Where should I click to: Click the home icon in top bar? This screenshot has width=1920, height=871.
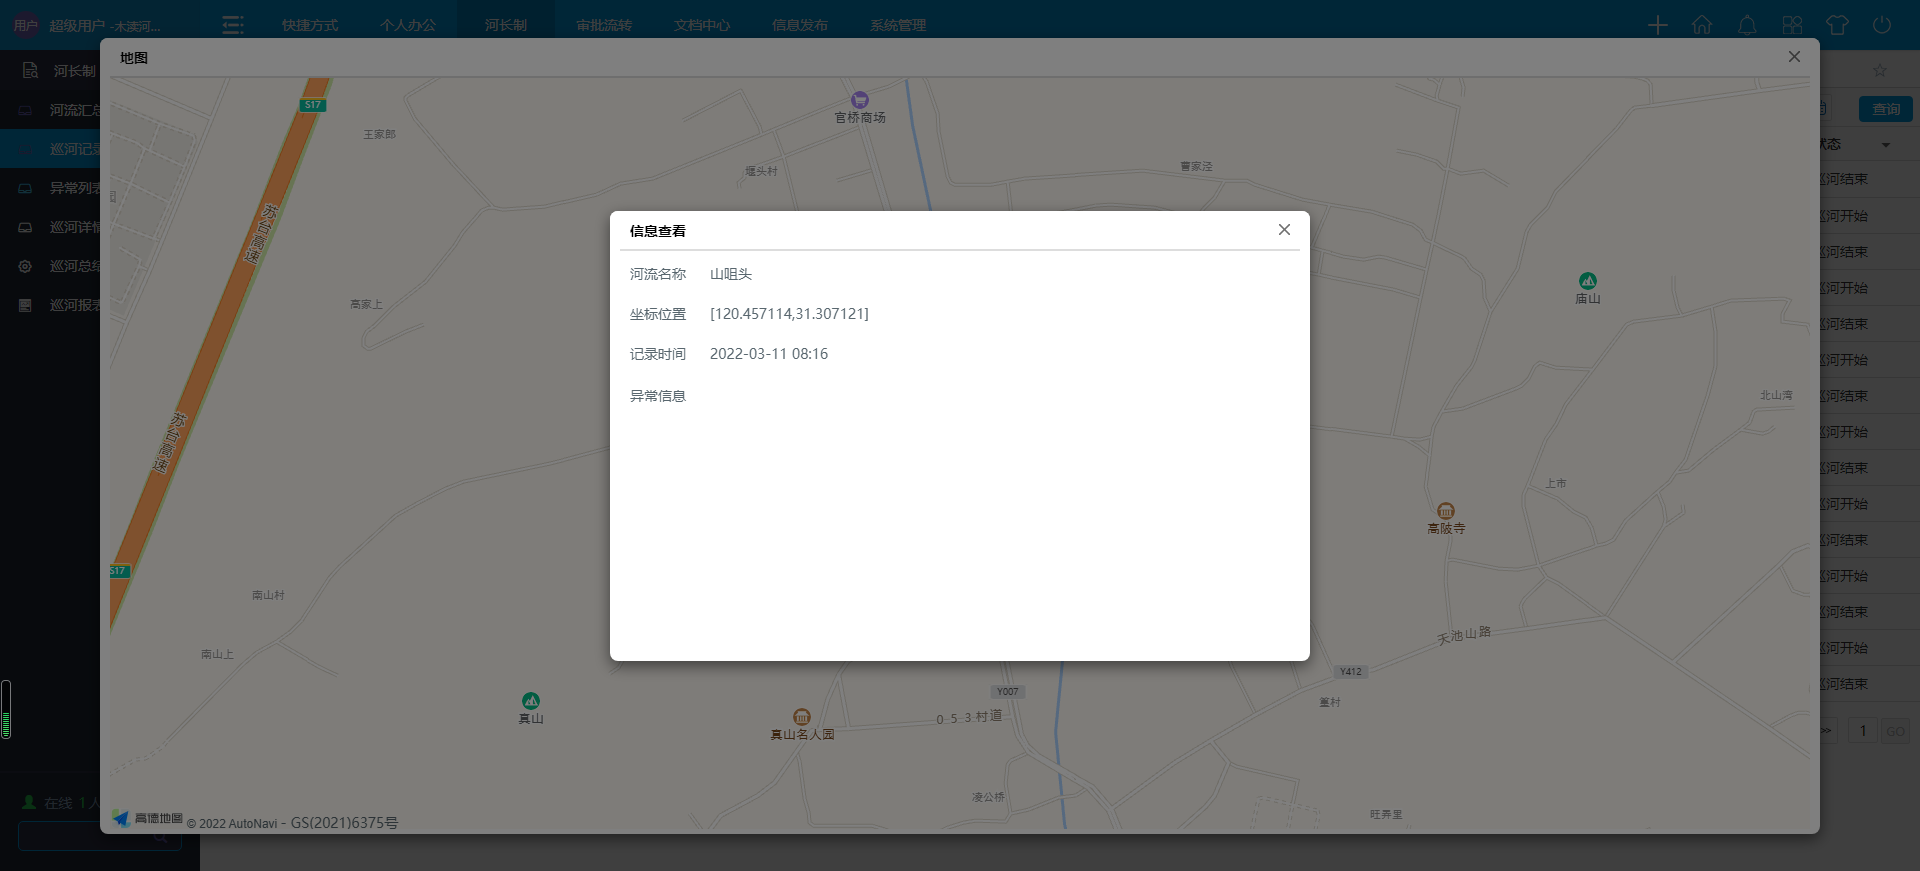1702,25
